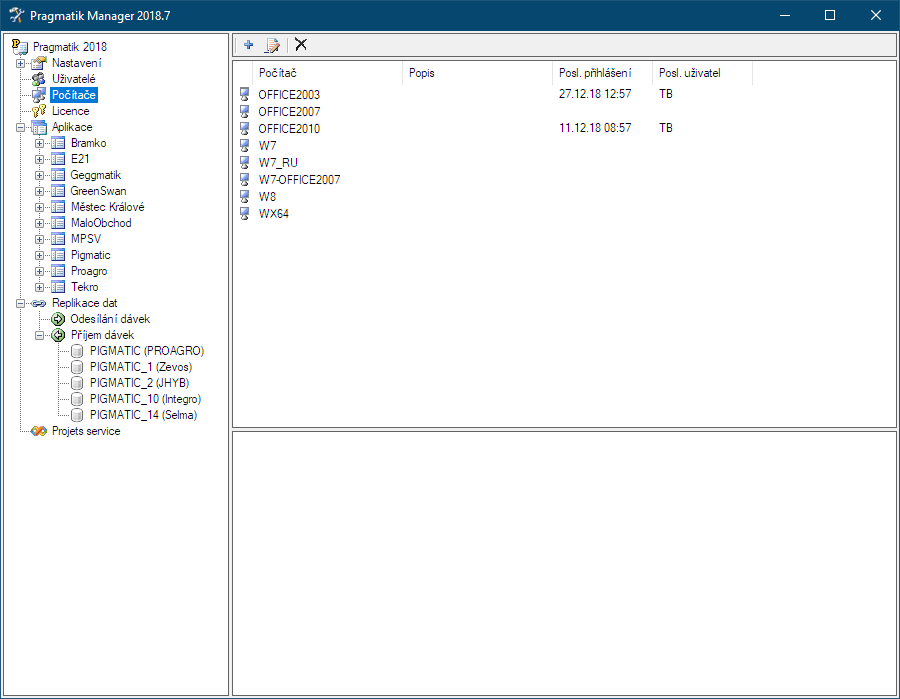The height and width of the screenshot is (699, 900).
Task: Click the PIGMATIC (PROAGRO) database icon
Action: [77, 351]
